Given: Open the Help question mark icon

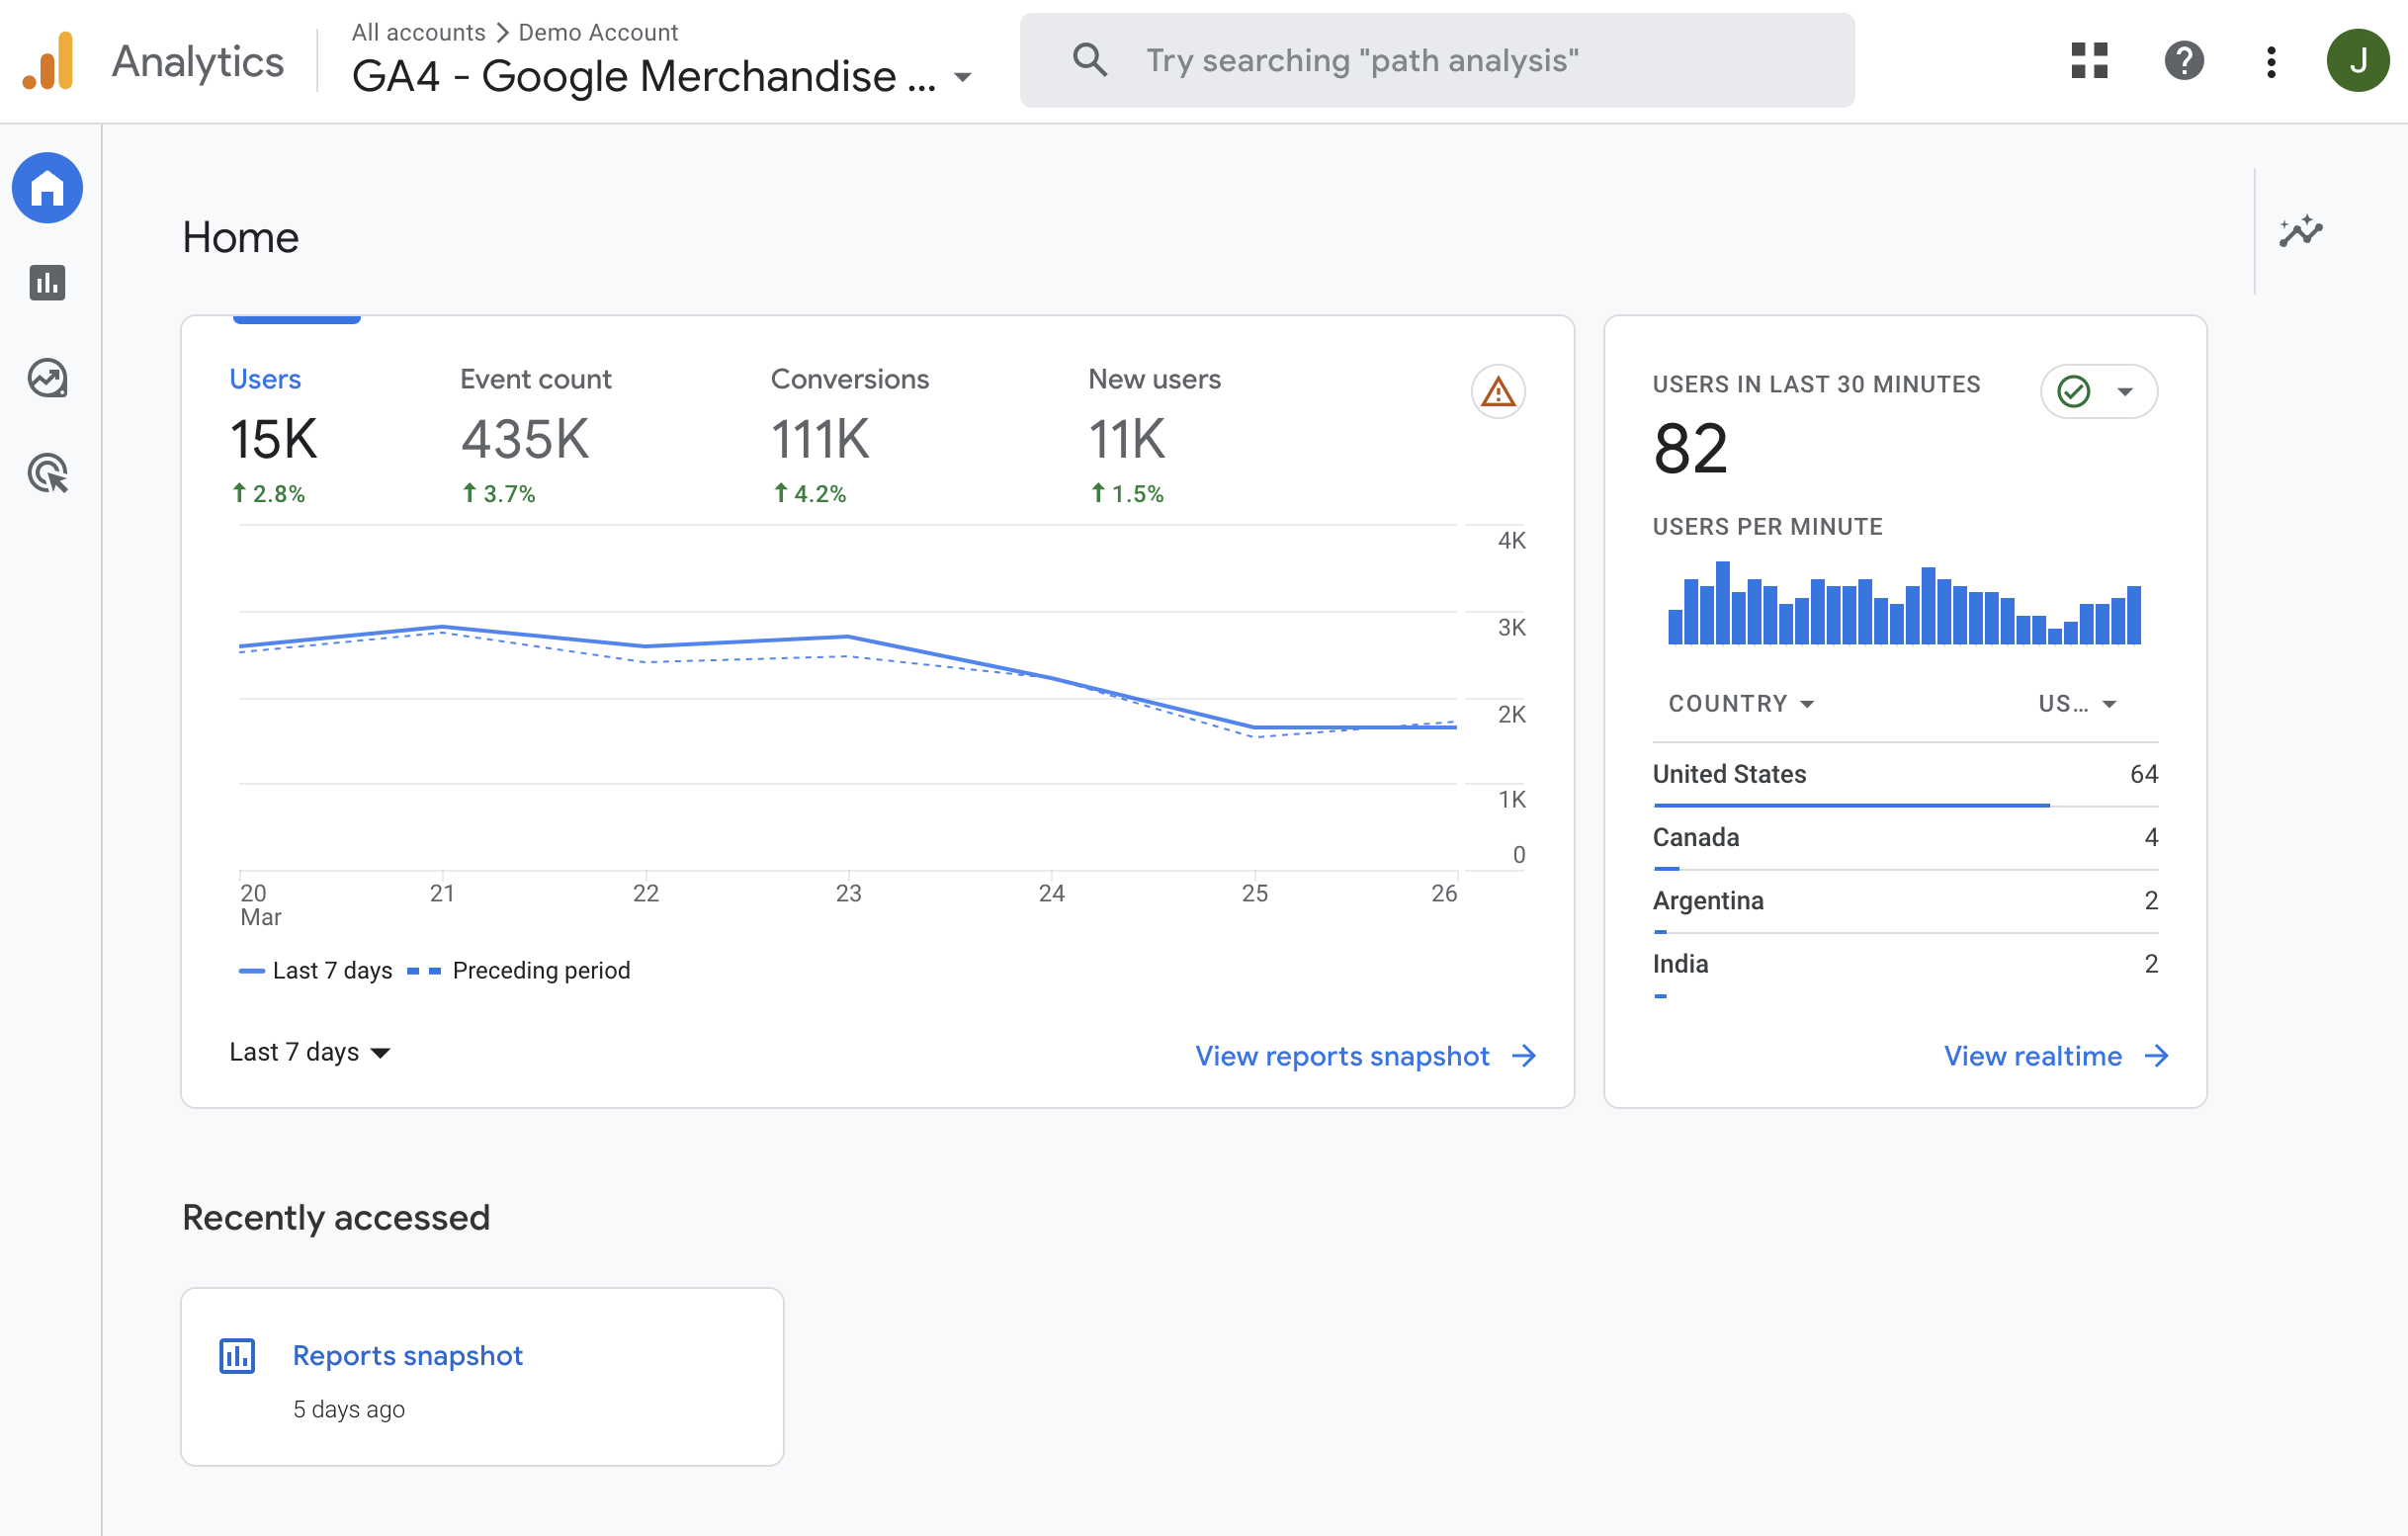Looking at the screenshot, I should coord(2184,60).
